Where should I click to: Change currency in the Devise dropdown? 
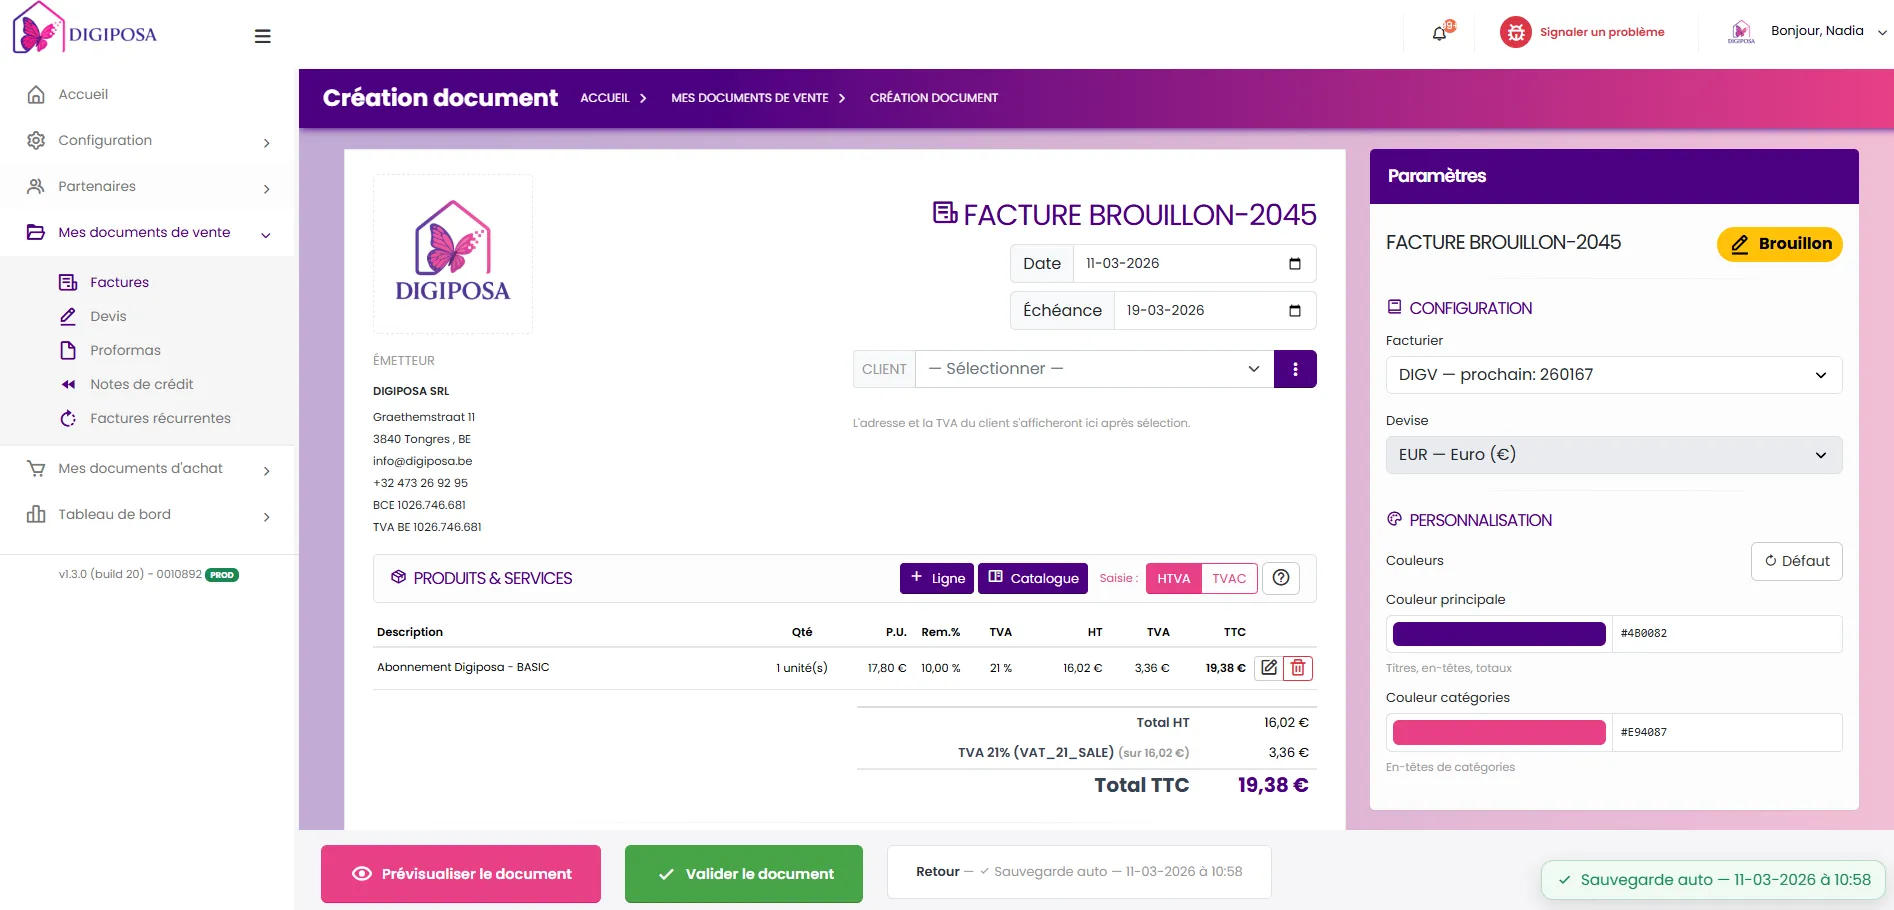1613,454
